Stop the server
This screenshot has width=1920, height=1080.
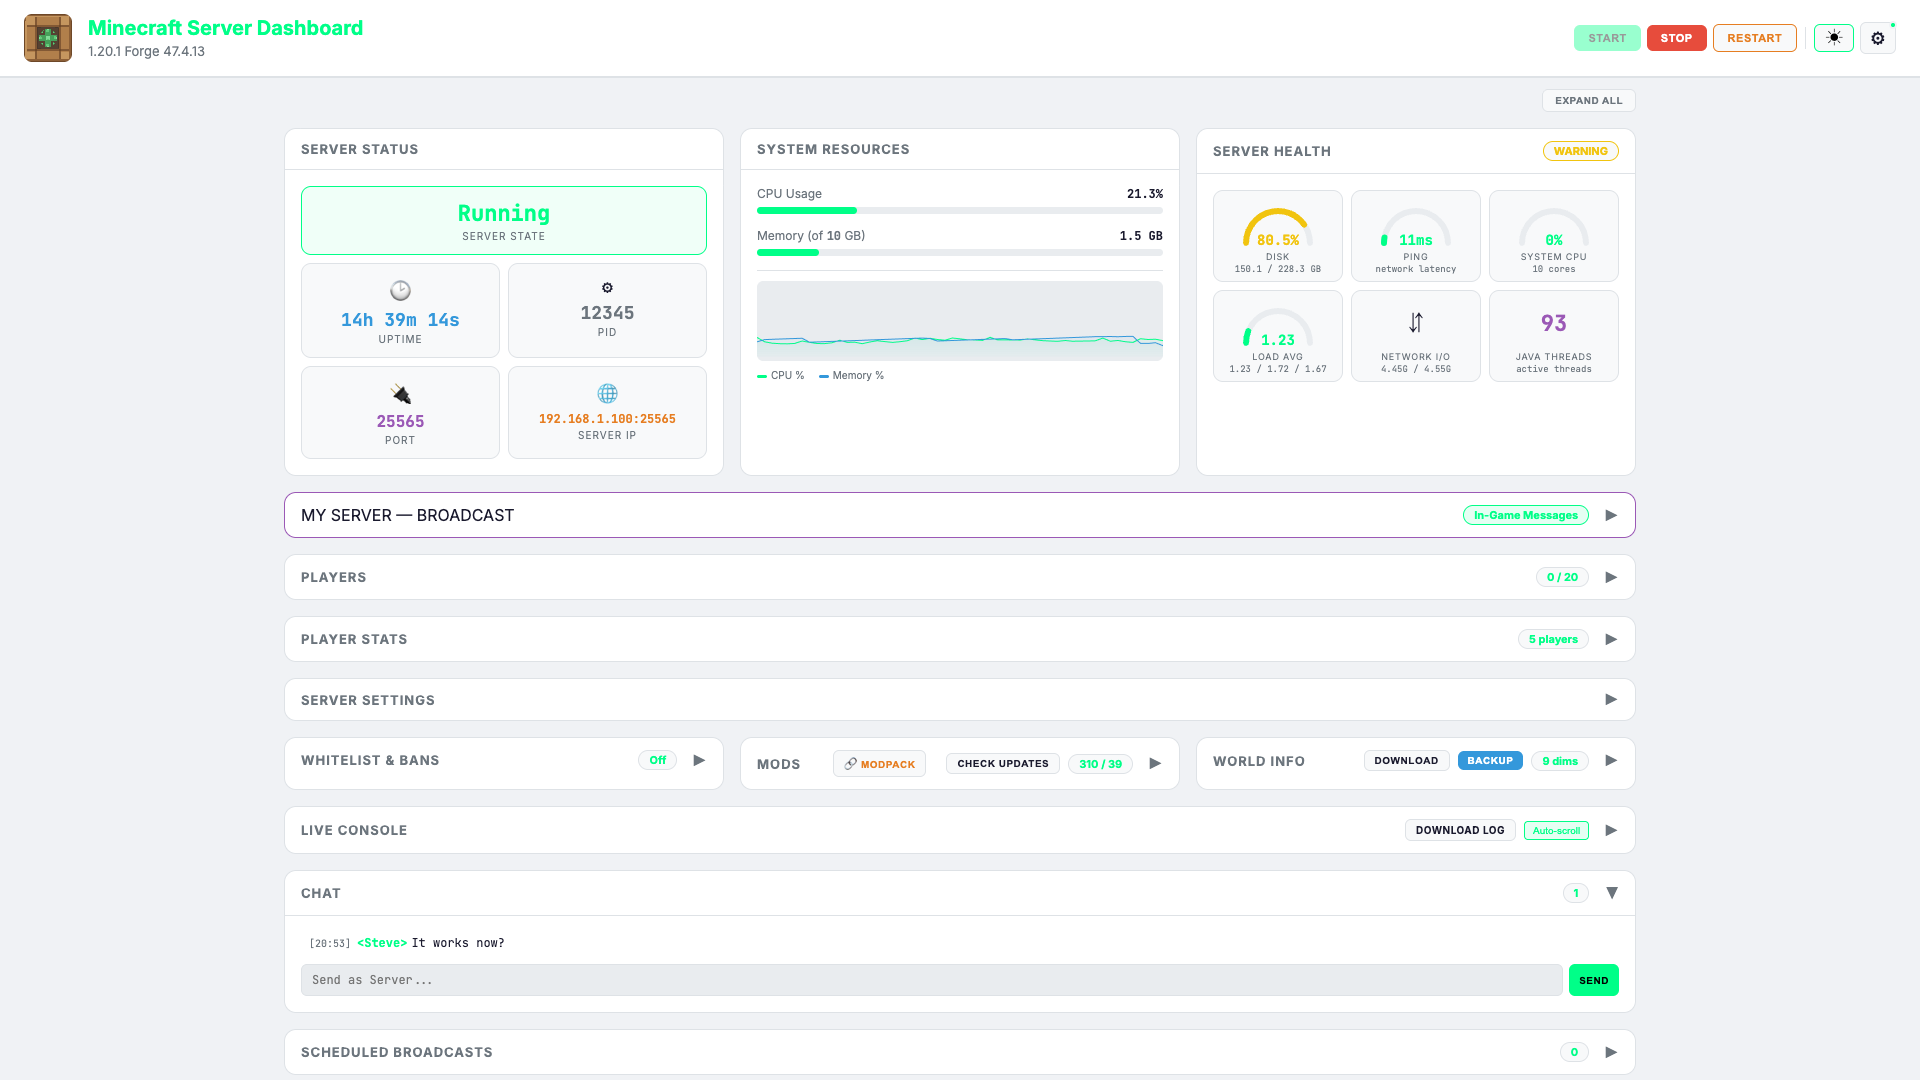point(1676,37)
